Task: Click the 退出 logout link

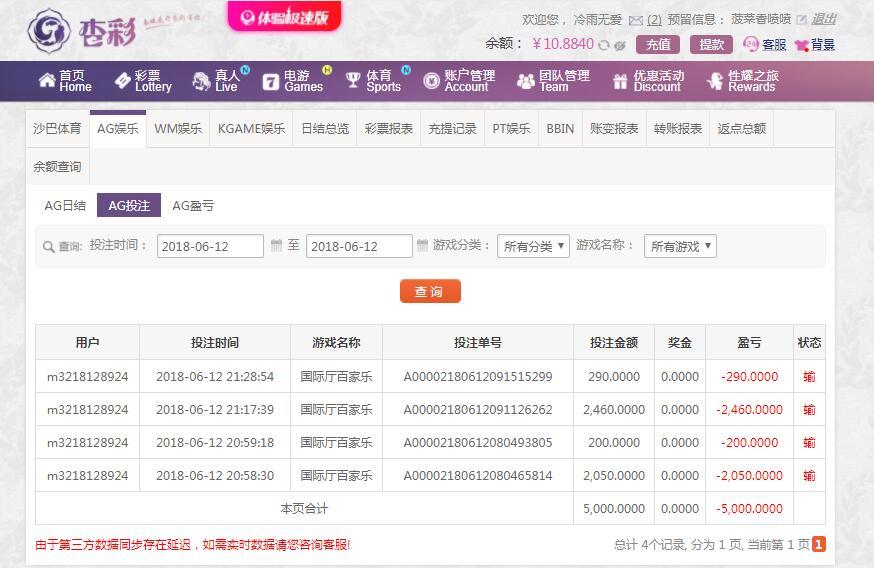Action: (824, 19)
